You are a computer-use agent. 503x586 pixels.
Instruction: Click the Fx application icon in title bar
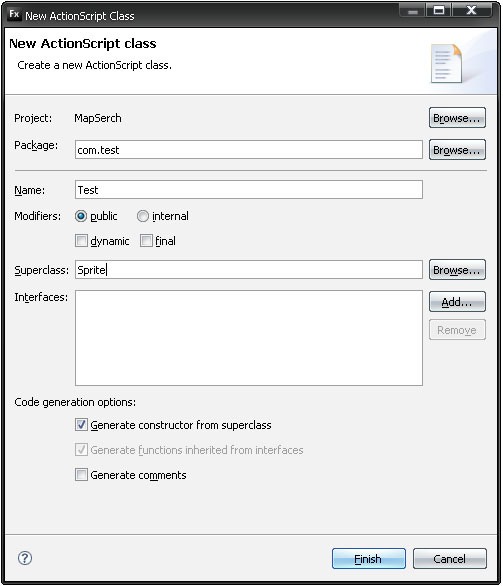tap(14, 14)
